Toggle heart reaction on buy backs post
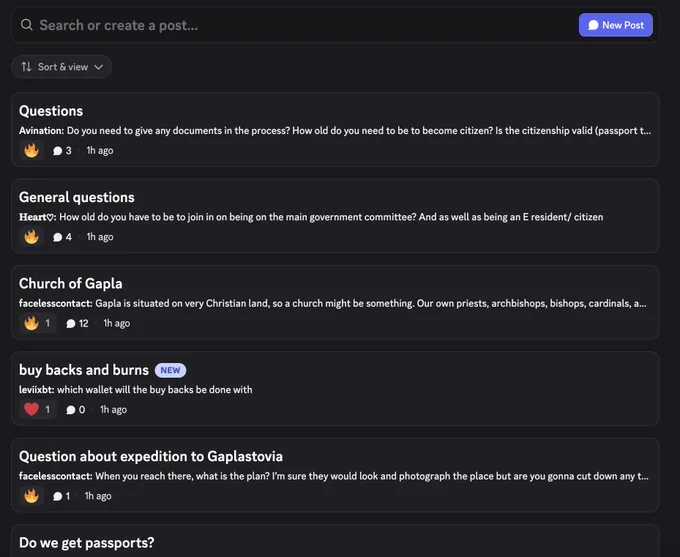 [x=38, y=410]
